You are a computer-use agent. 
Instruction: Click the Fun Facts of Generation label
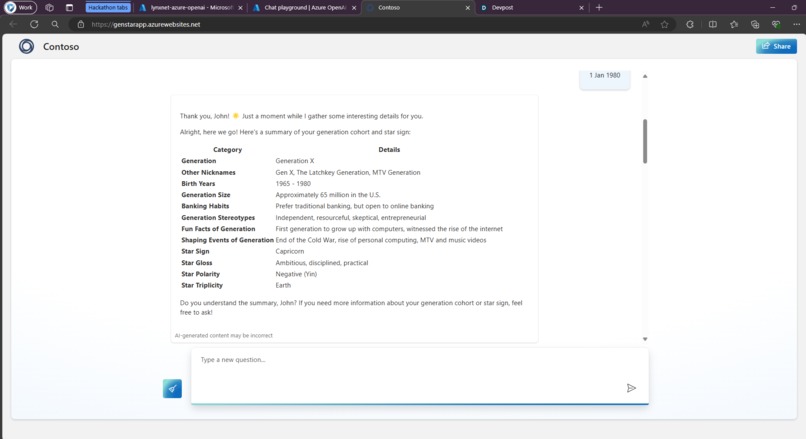(218, 229)
